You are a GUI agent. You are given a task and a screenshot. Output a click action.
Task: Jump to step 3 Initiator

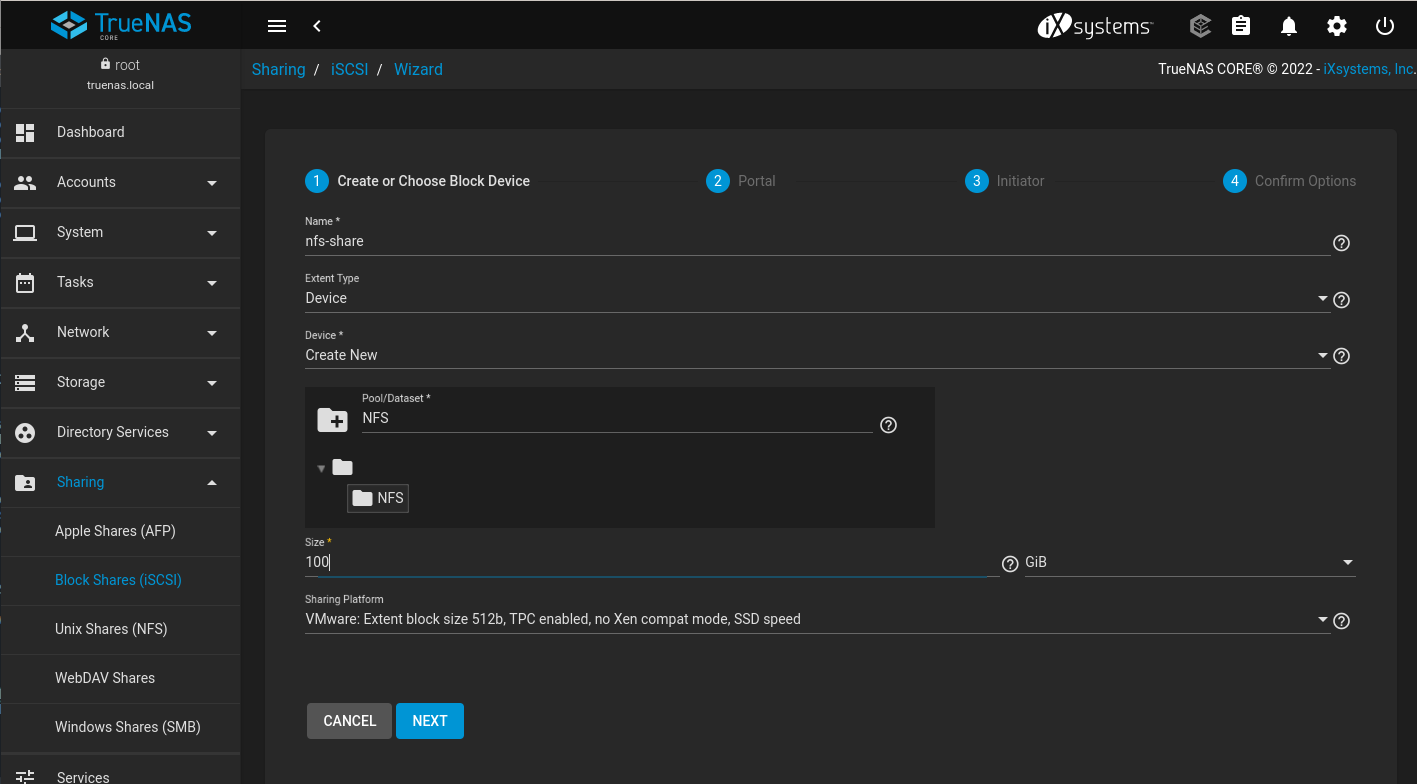1005,181
